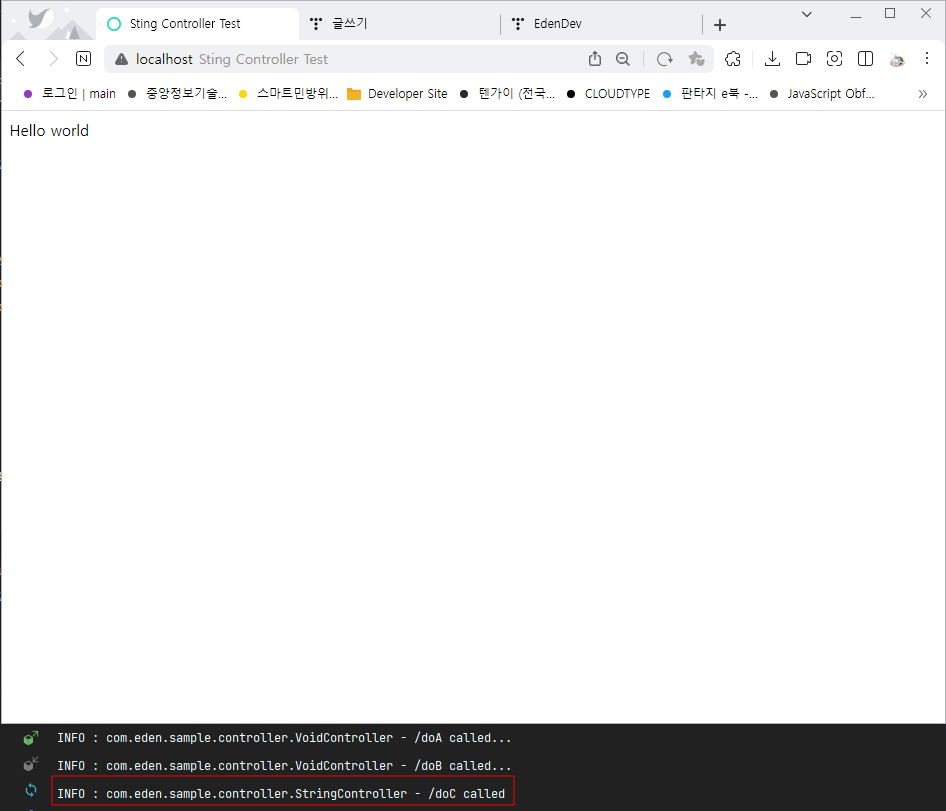Open the 스마트민방위 bookmark
This screenshot has width=946, height=811.
pos(288,94)
